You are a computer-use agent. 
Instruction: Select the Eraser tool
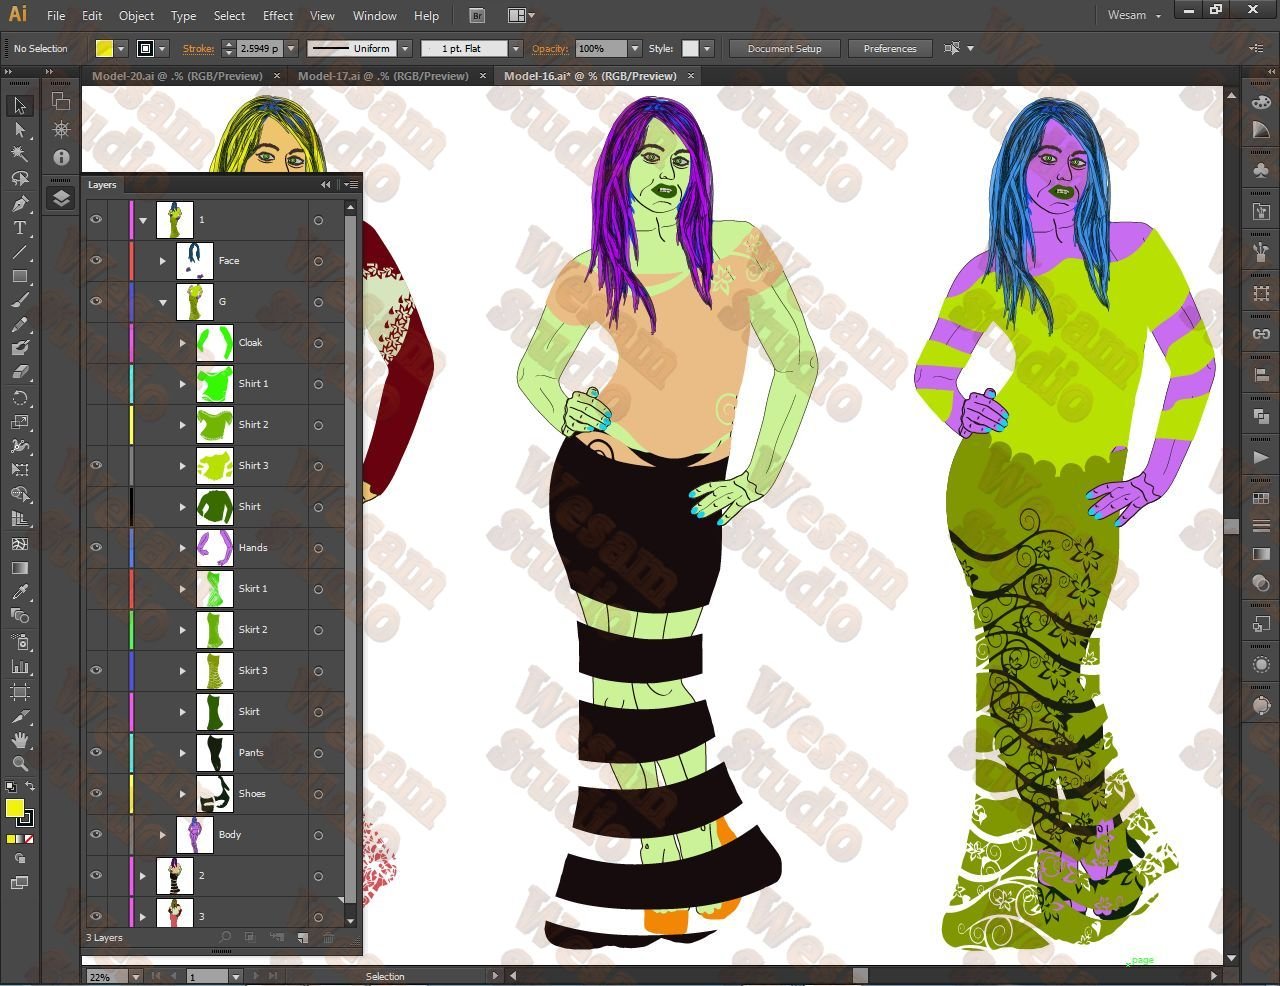point(20,372)
